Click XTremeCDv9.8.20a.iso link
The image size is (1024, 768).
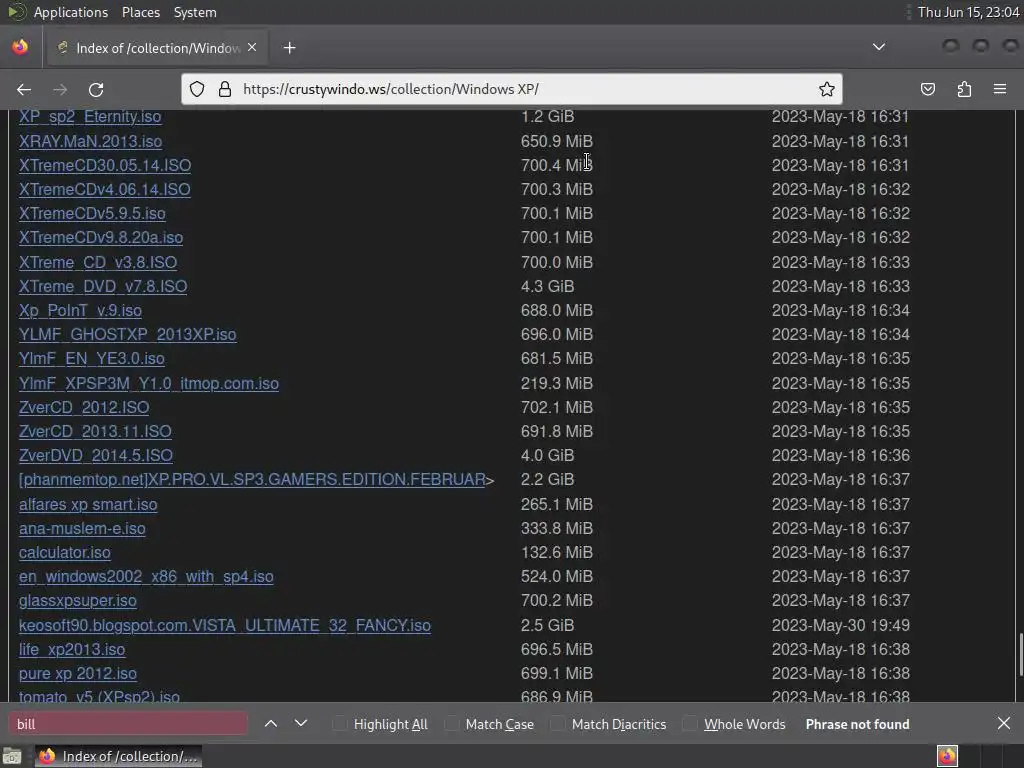(x=101, y=237)
